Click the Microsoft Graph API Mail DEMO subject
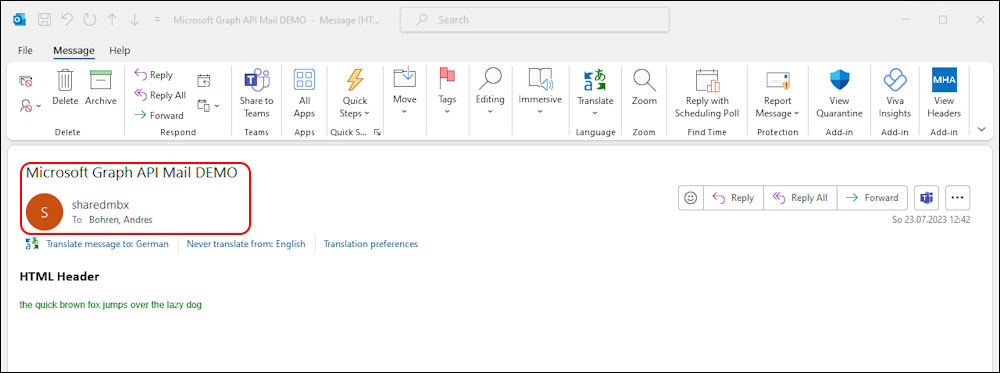Image resolution: width=1000 pixels, height=373 pixels. point(132,172)
